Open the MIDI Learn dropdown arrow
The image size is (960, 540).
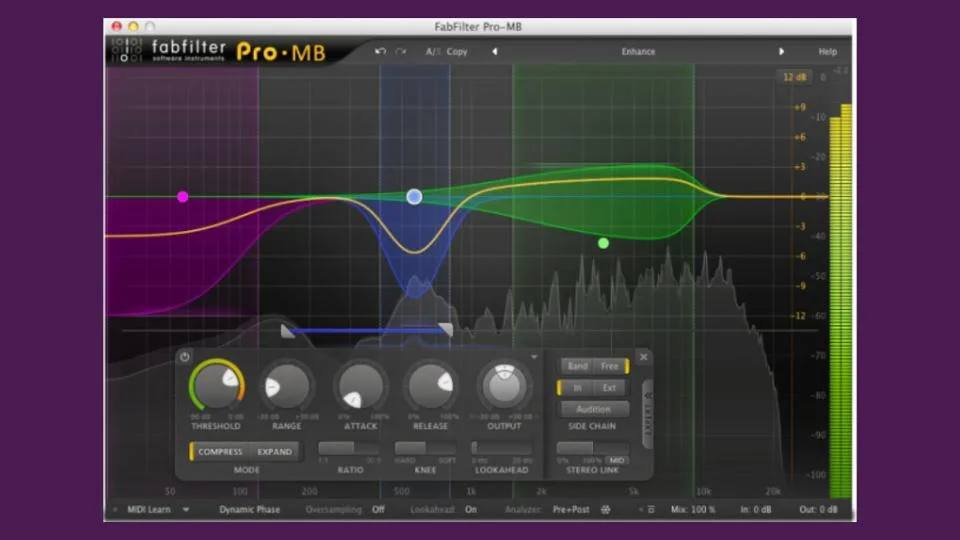click(x=186, y=509)
